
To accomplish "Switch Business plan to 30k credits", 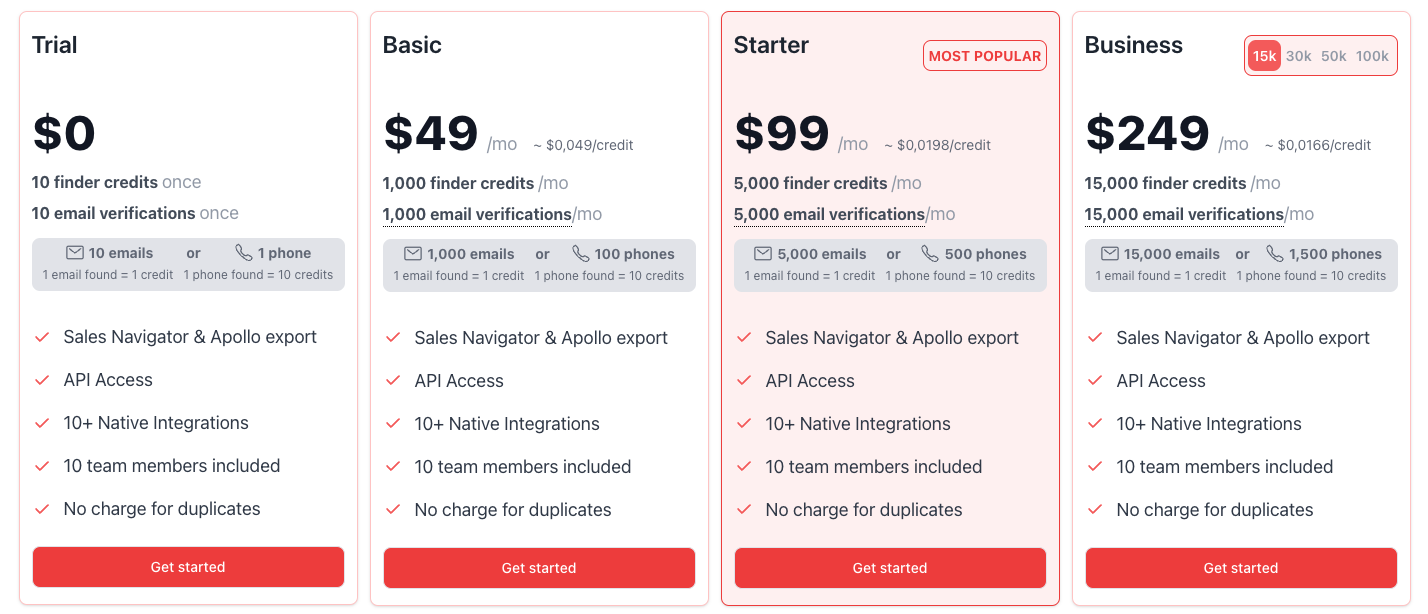I will (x=1299, y=56).
